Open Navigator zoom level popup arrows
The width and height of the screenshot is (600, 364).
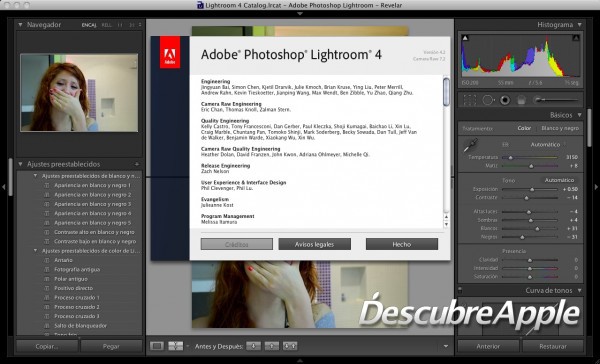coord(140,25)
